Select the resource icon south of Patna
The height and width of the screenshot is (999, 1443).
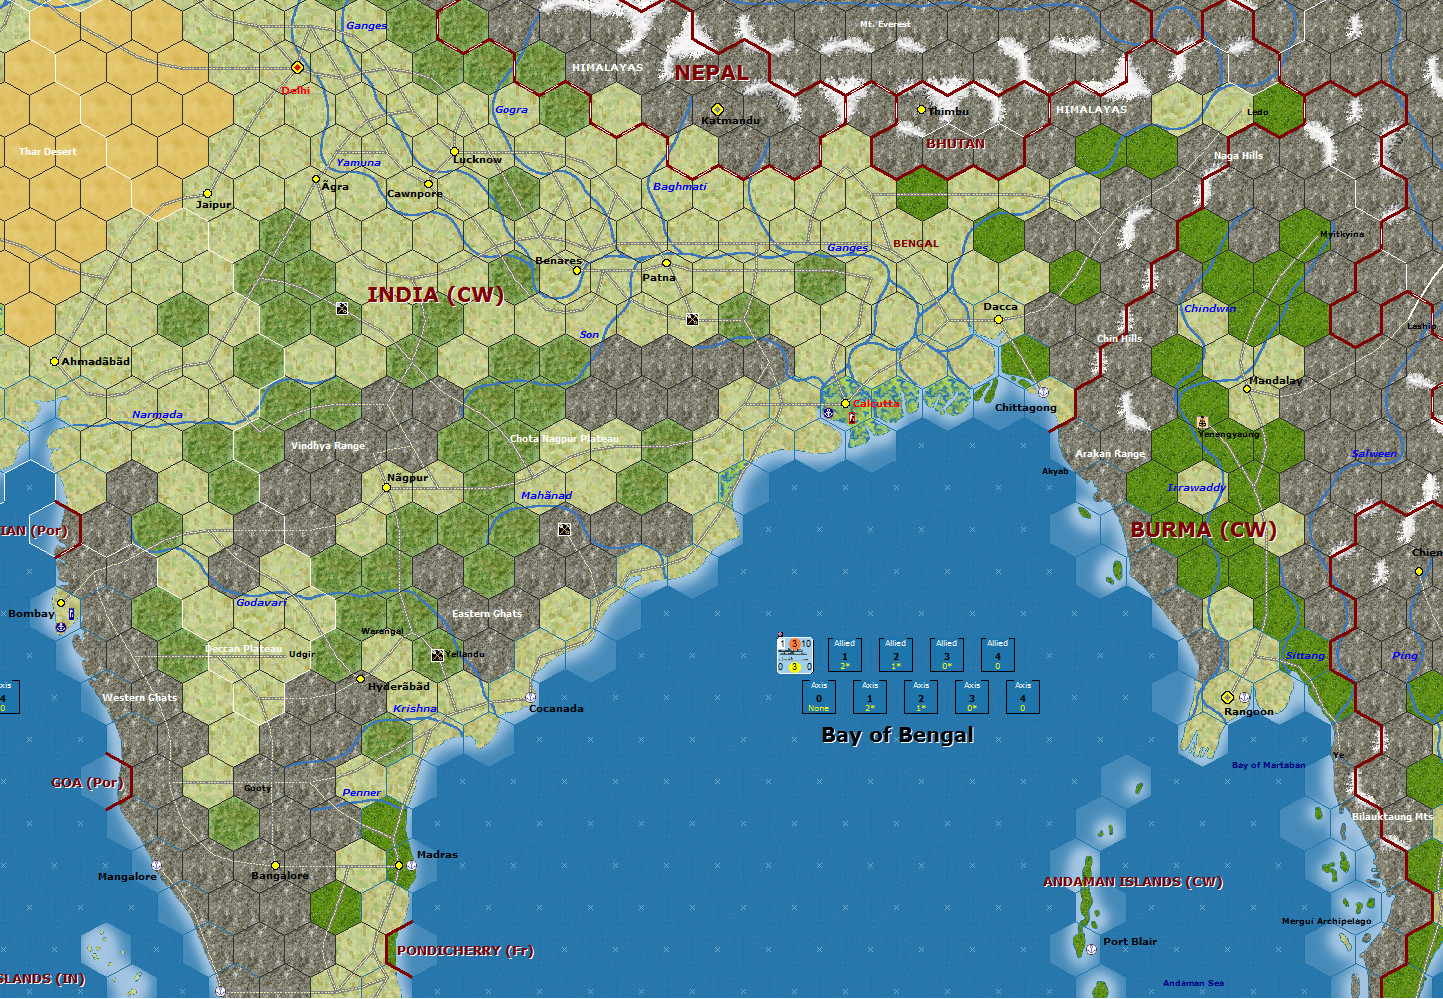click(692, 320)
